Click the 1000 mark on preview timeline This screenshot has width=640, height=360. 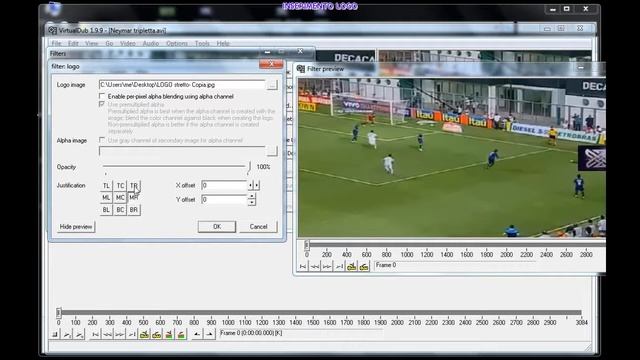(x=407, y=255)
